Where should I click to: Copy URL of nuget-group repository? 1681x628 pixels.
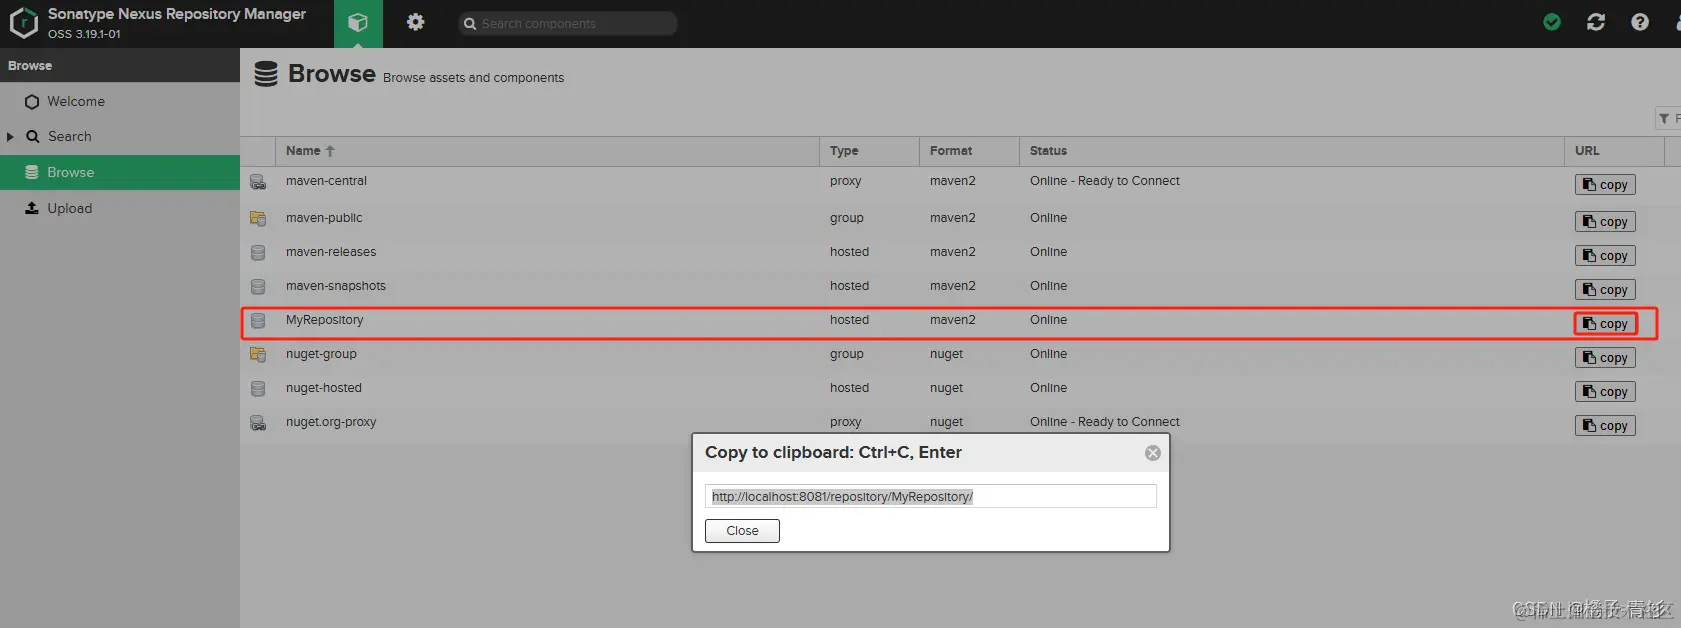(1605, 358)
